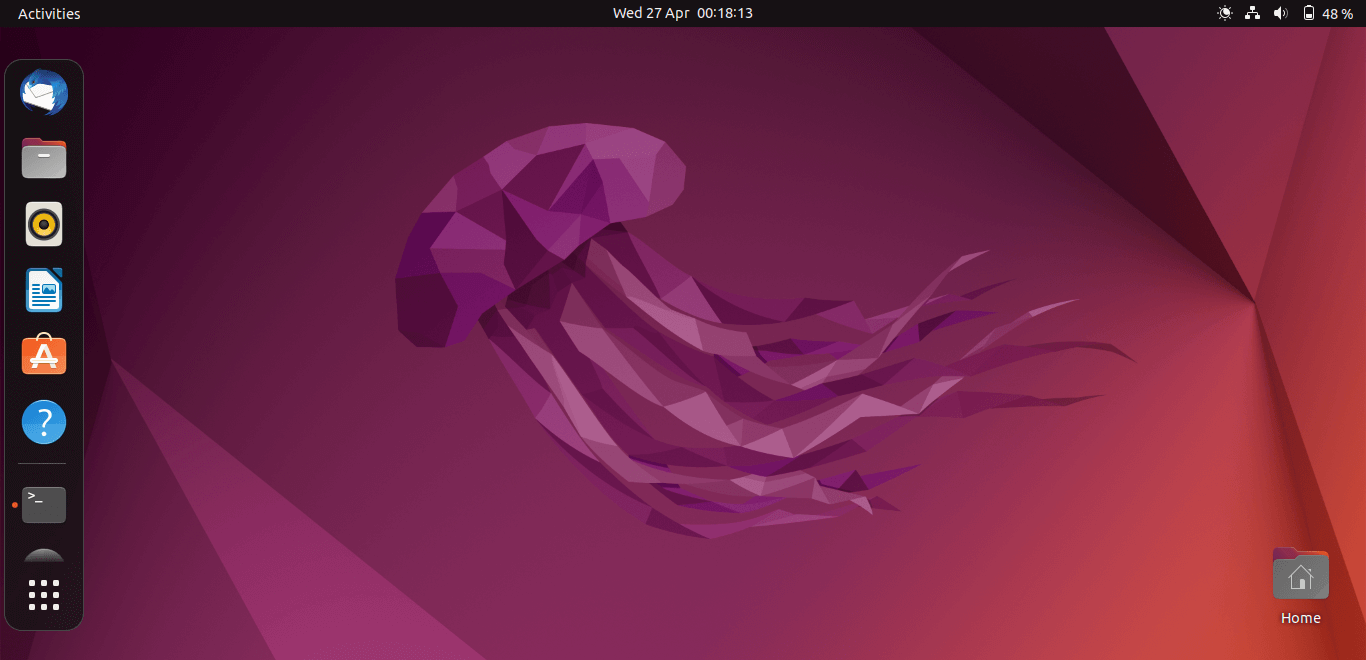Open the Activities overview

49,14
